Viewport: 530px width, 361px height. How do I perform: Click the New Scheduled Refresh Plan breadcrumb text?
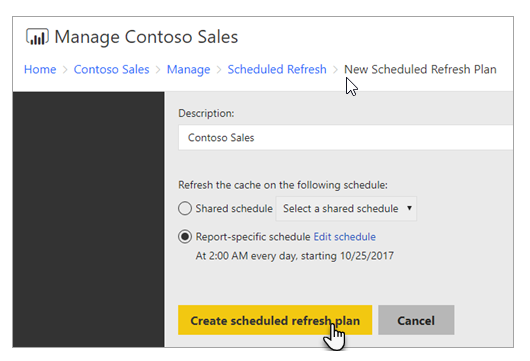[420, 69]
